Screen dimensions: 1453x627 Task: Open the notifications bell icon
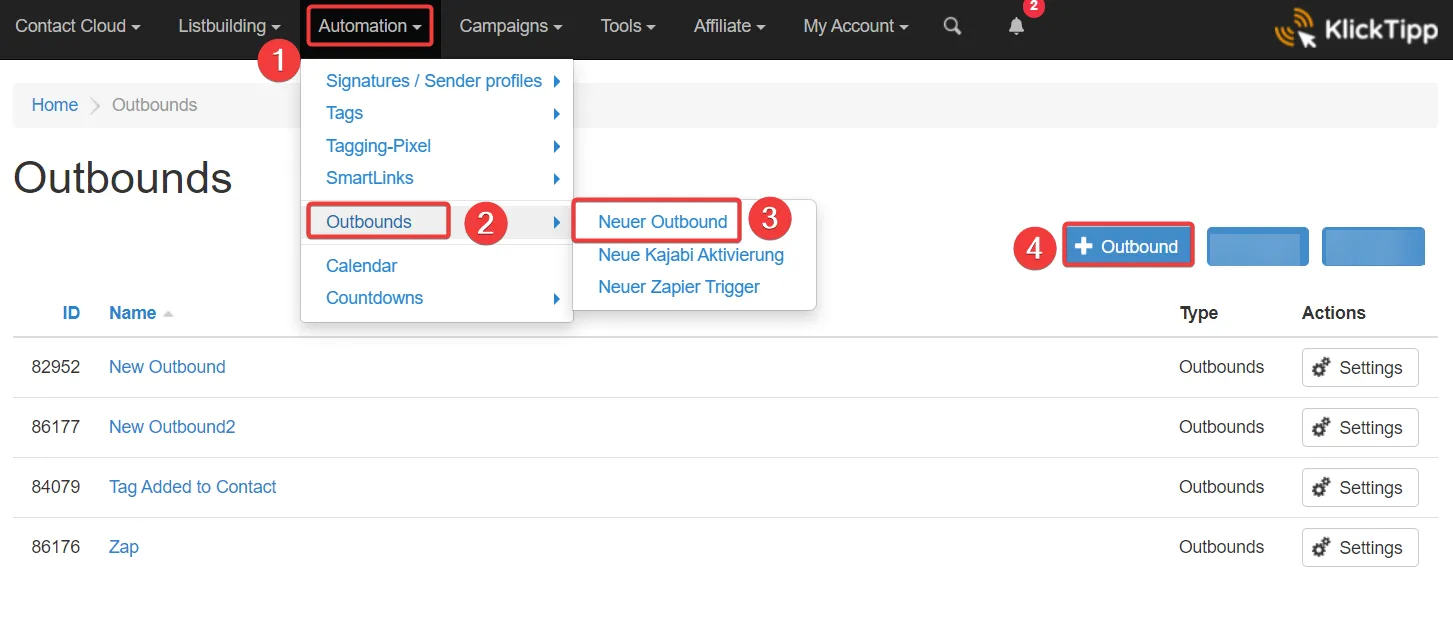(x=1016, y=27)
